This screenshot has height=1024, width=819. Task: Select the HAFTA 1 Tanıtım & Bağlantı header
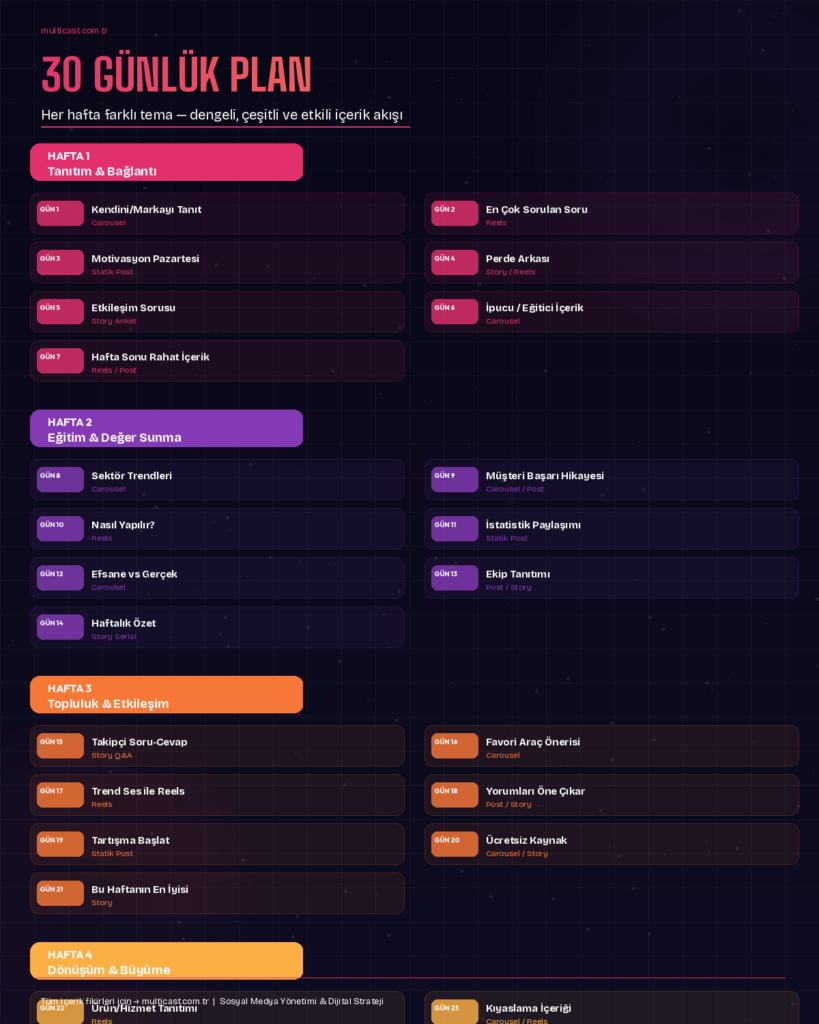pos(166,162)
